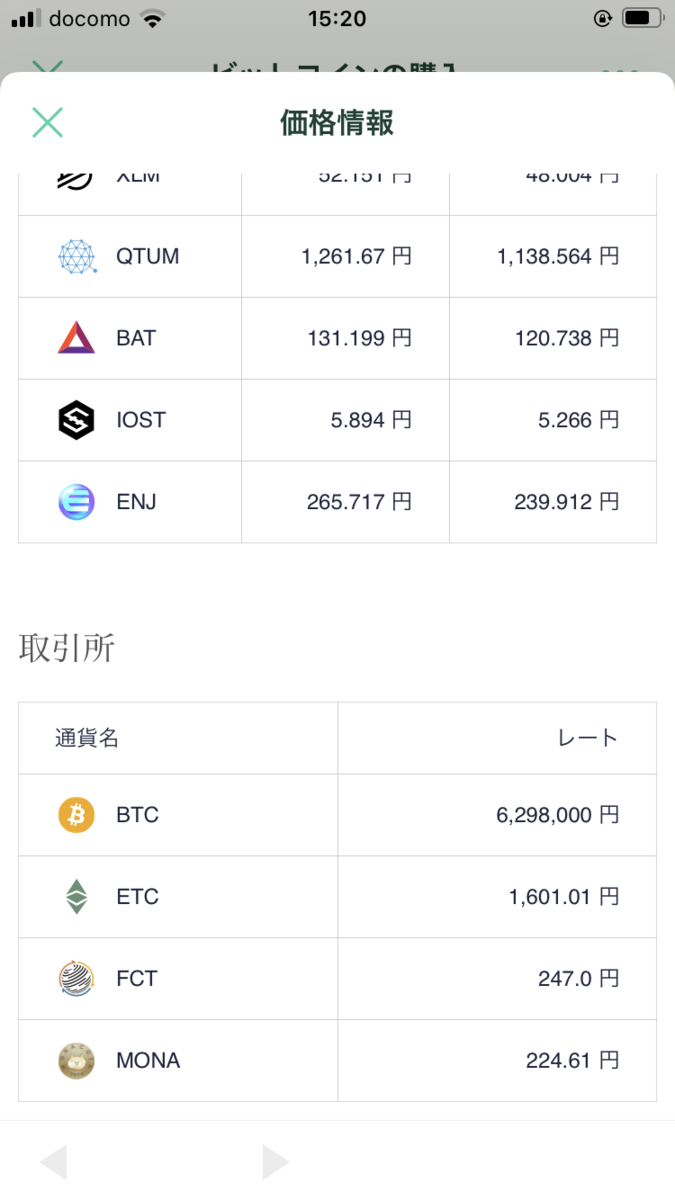Tap the partially hidden XLM icon
This screenshot has width=675, height=1200.
coord(77,179)
